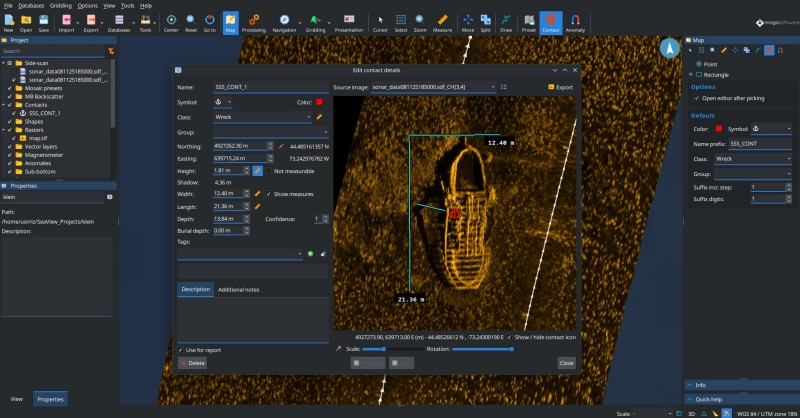The width and height of the screenshot is (800, 418).
Task: Click the Center view toolbar icon
Action: (171, 23)
